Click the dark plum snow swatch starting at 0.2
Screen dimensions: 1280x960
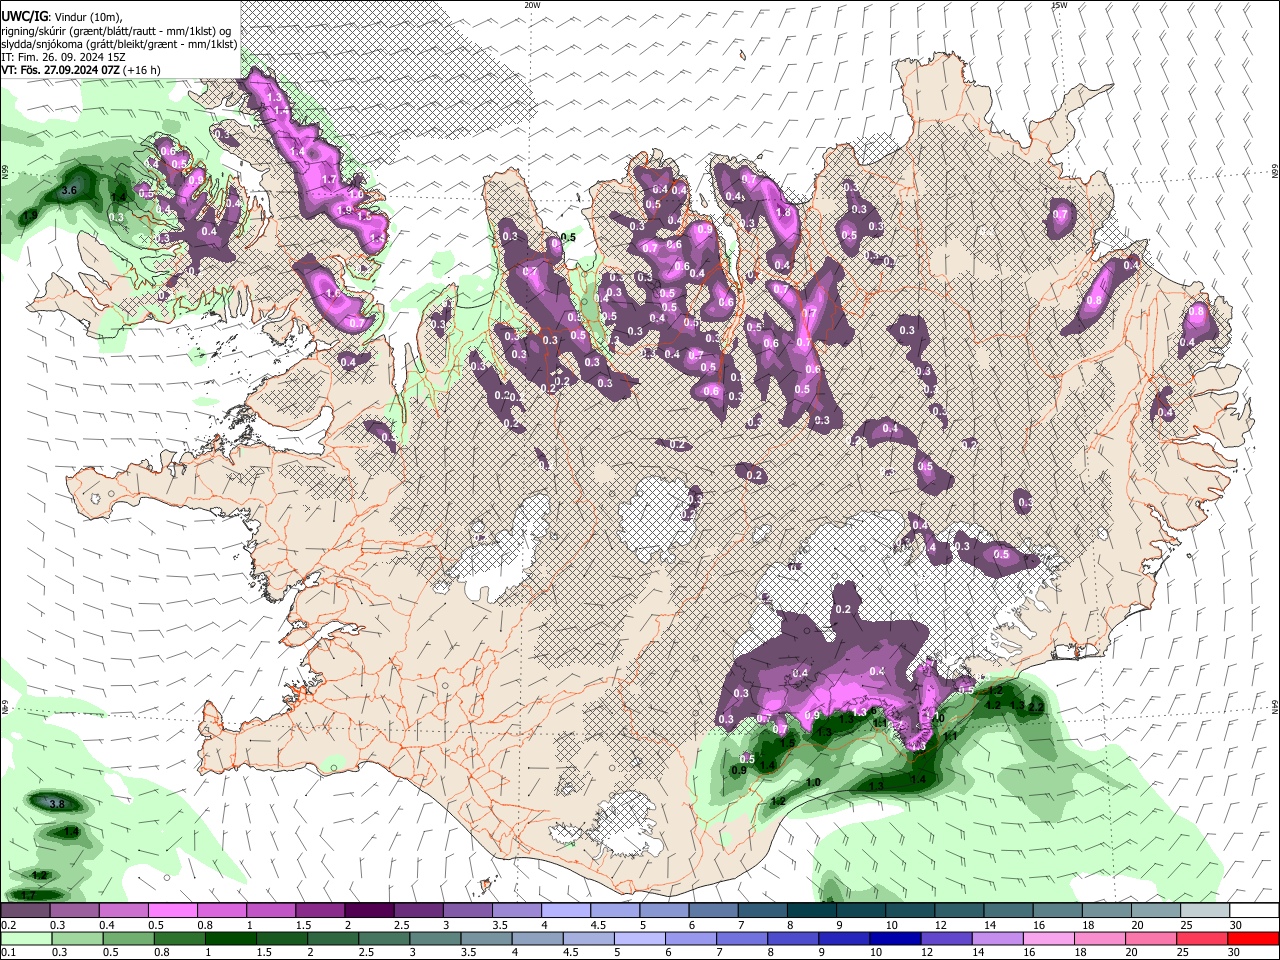[25, 911]
